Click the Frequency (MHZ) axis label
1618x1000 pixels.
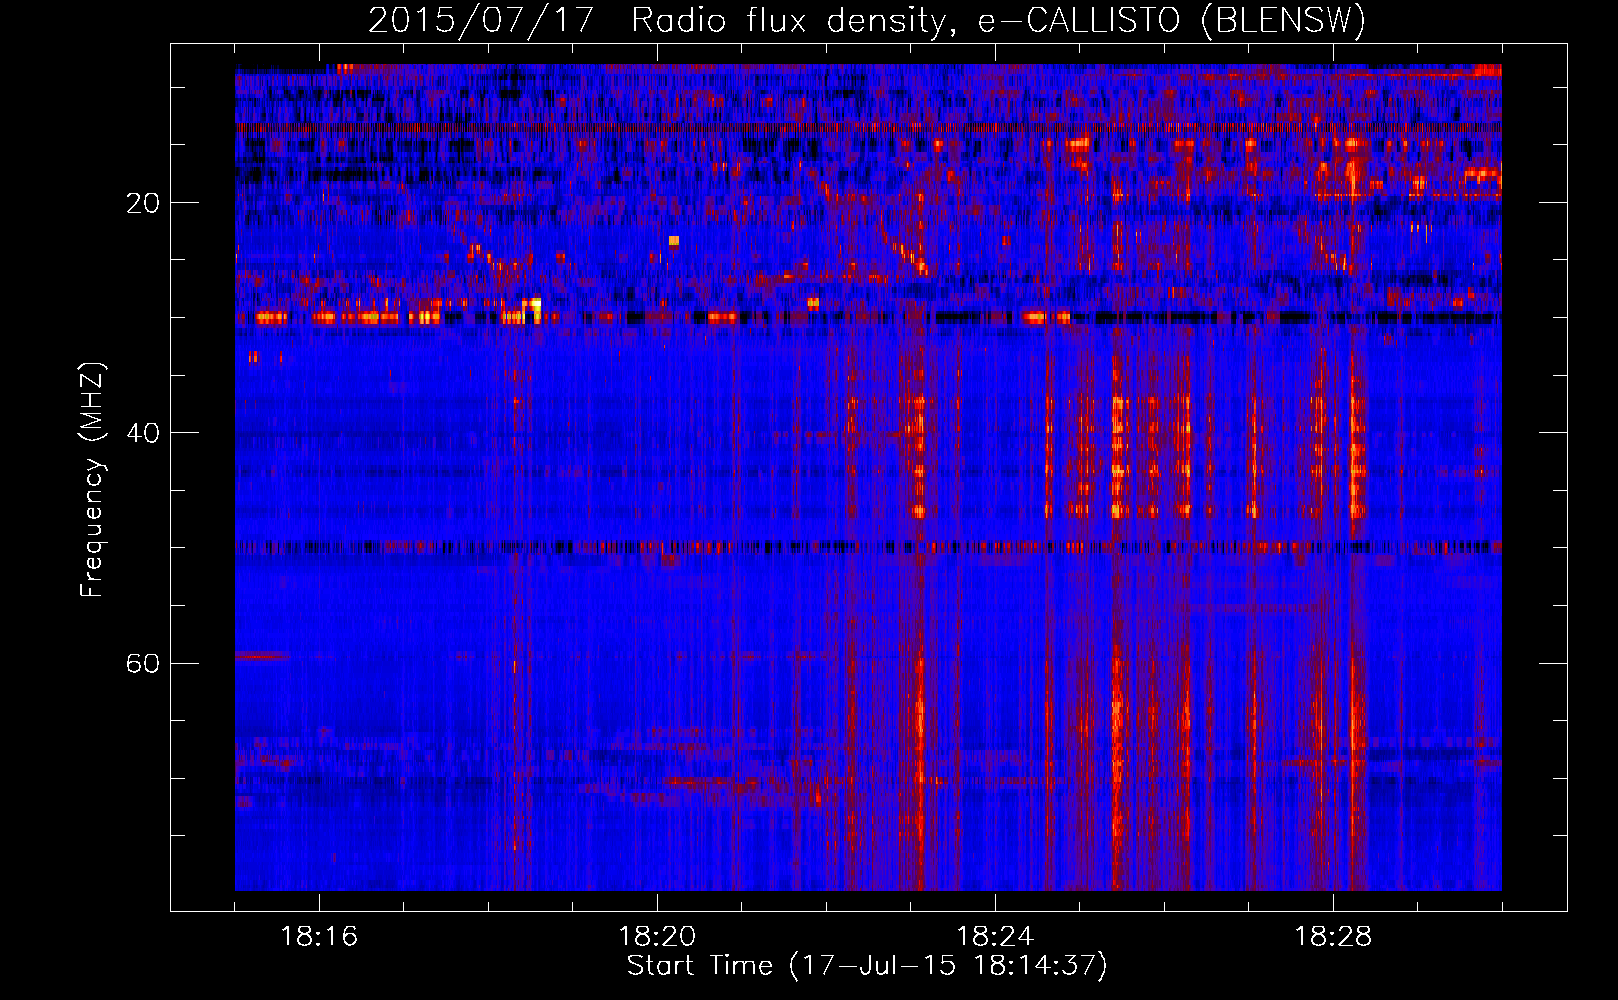click(92, 480)
